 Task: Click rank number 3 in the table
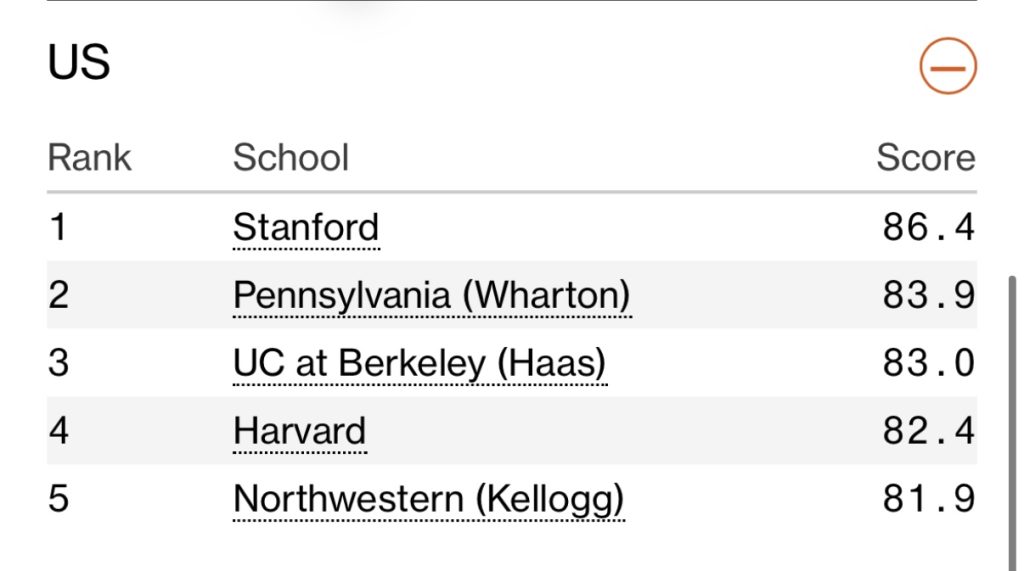tap(58, 364)
